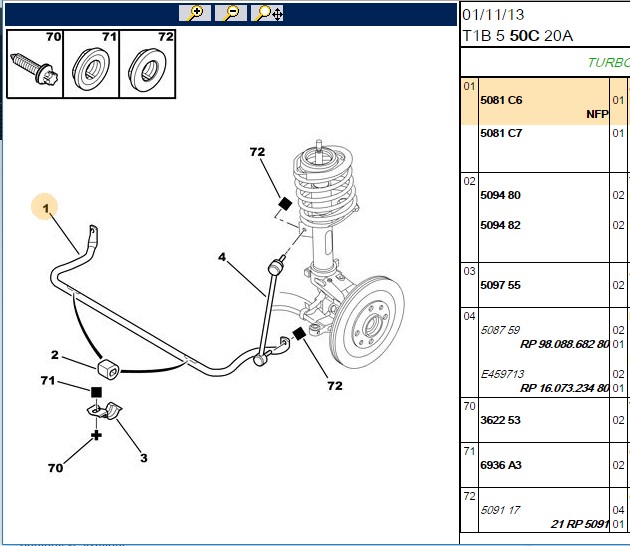This screenshot has height=546, width=630.
Task: Click row index 02 in parts table
Action: (469, 181)
